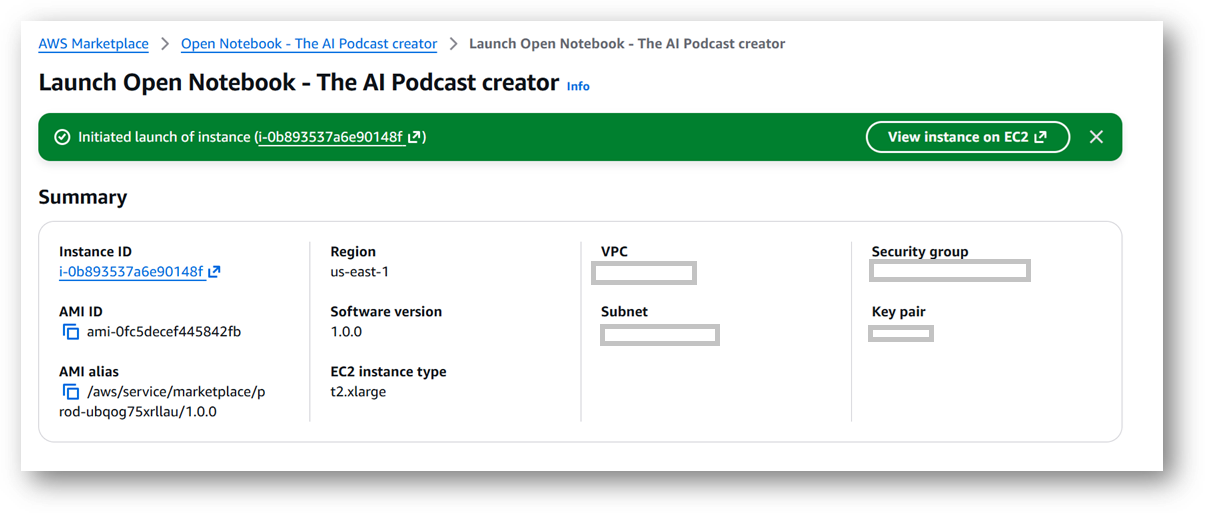Select the Software version value 1.0.0
This screenshot has height=513, width=1205.
pos(346,332)
